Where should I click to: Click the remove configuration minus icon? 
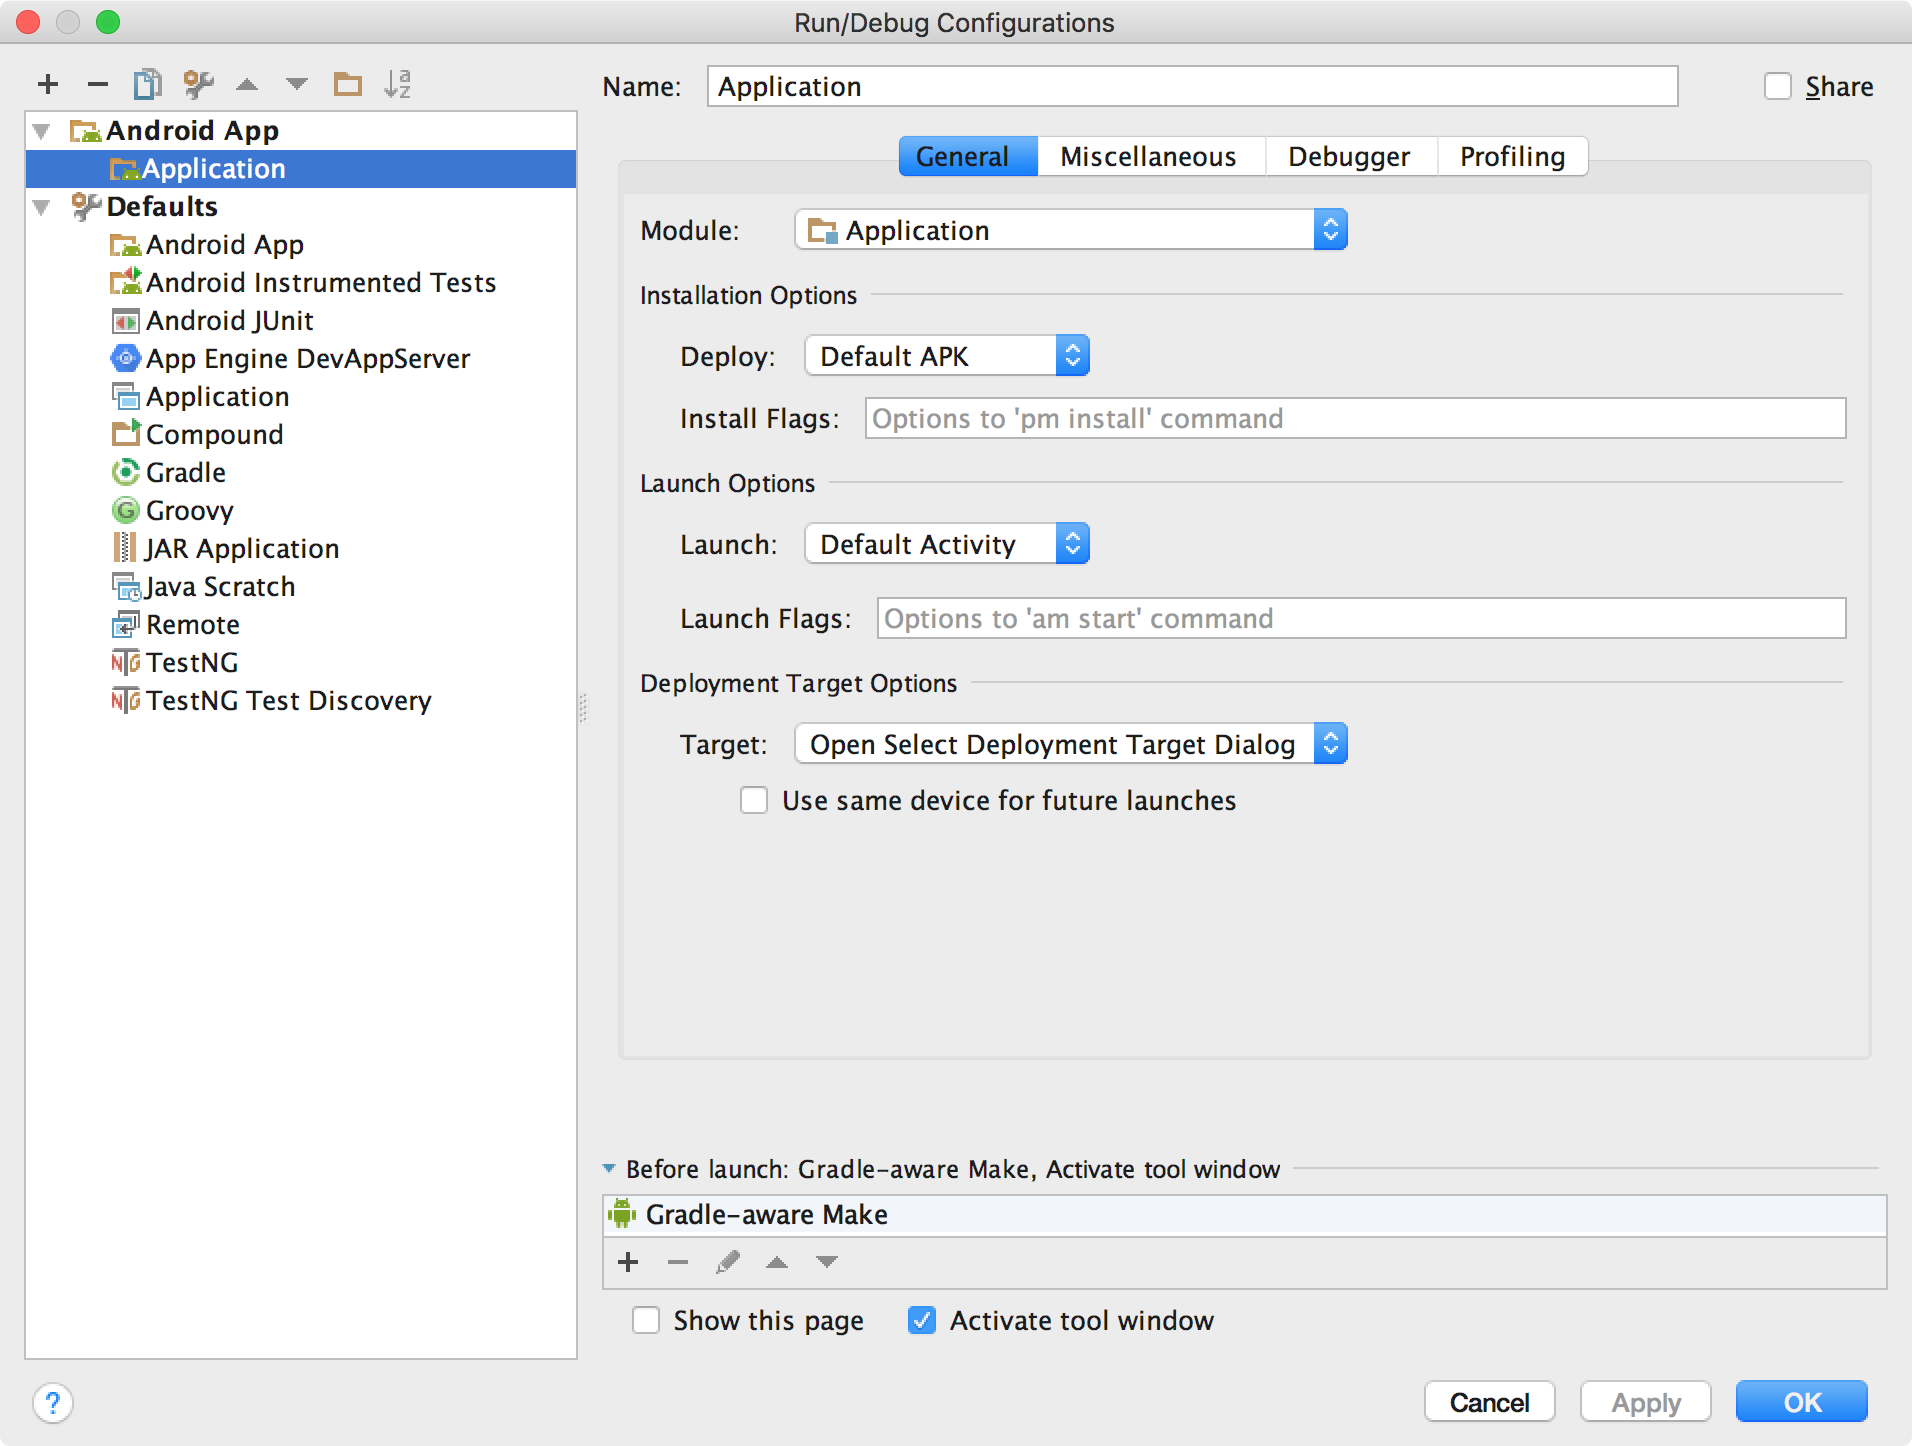[x=97, y=85]
